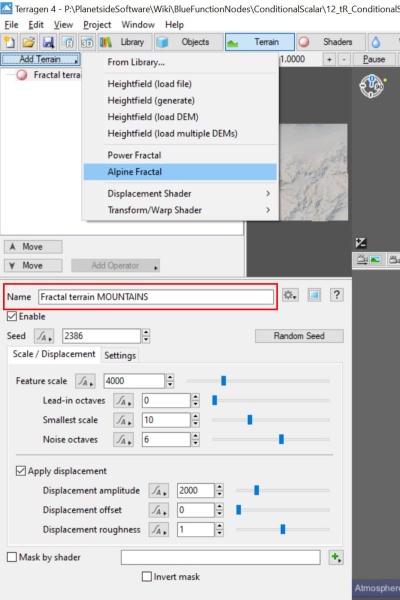The height and width of the screenshot is (600, 400).
Task: Click the question mark help icon
Action: point(336,295)
